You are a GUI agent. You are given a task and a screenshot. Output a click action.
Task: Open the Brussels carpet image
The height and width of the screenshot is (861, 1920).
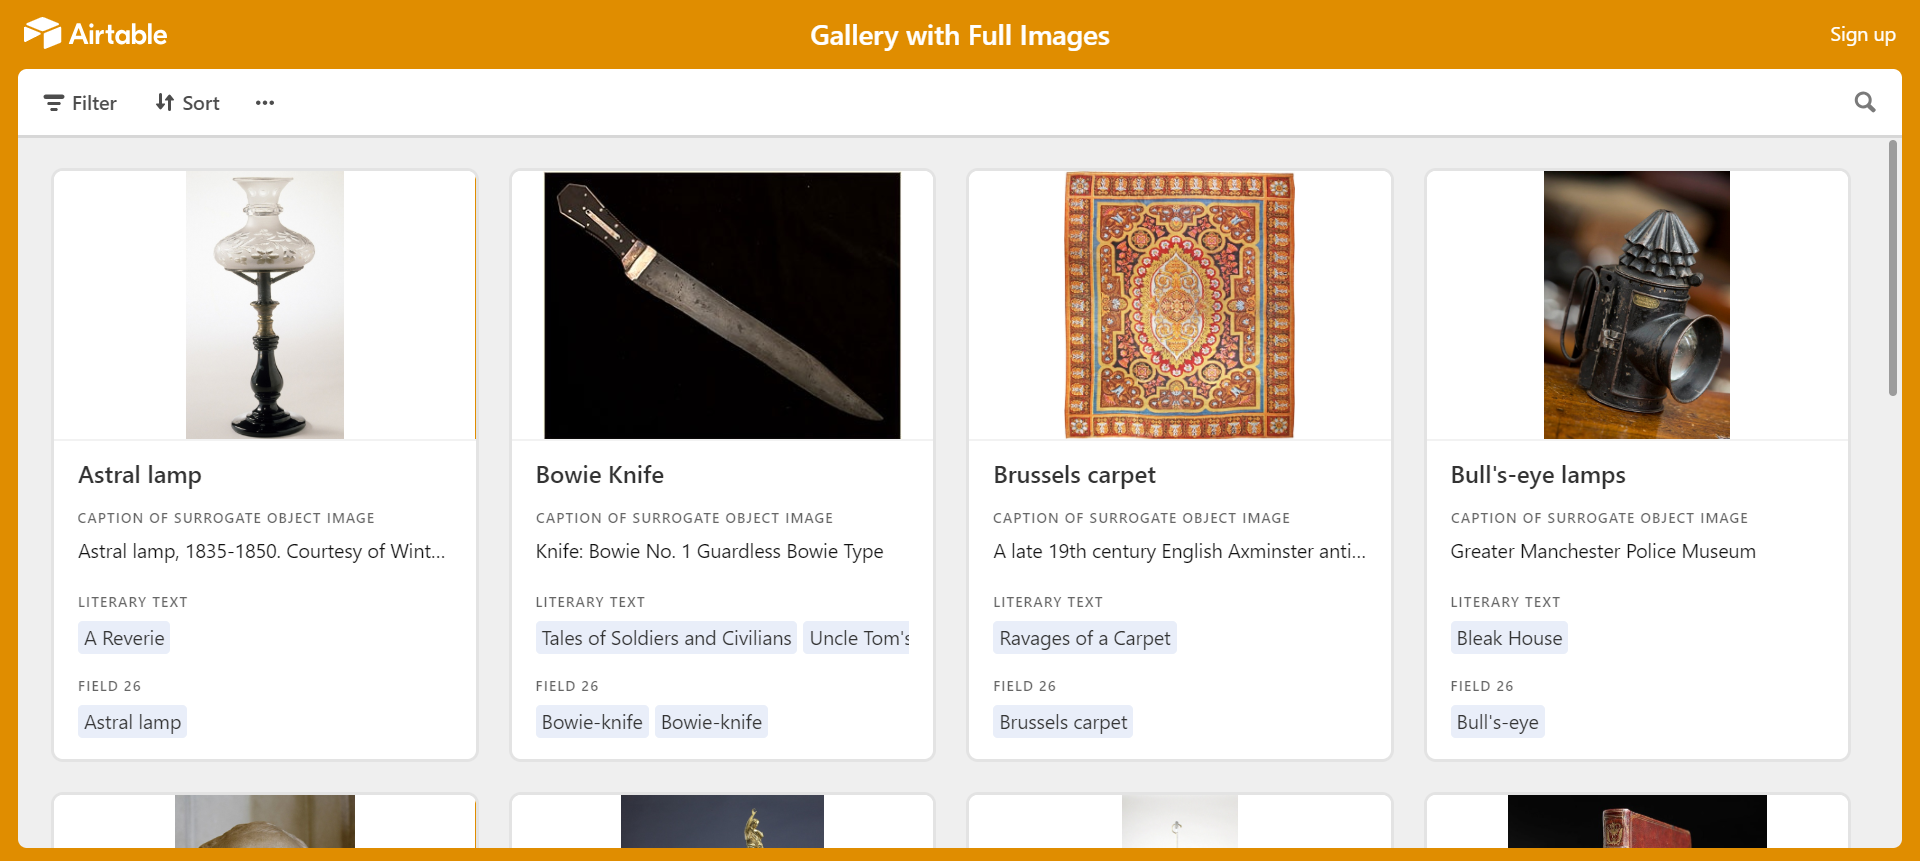(1180, 305)
